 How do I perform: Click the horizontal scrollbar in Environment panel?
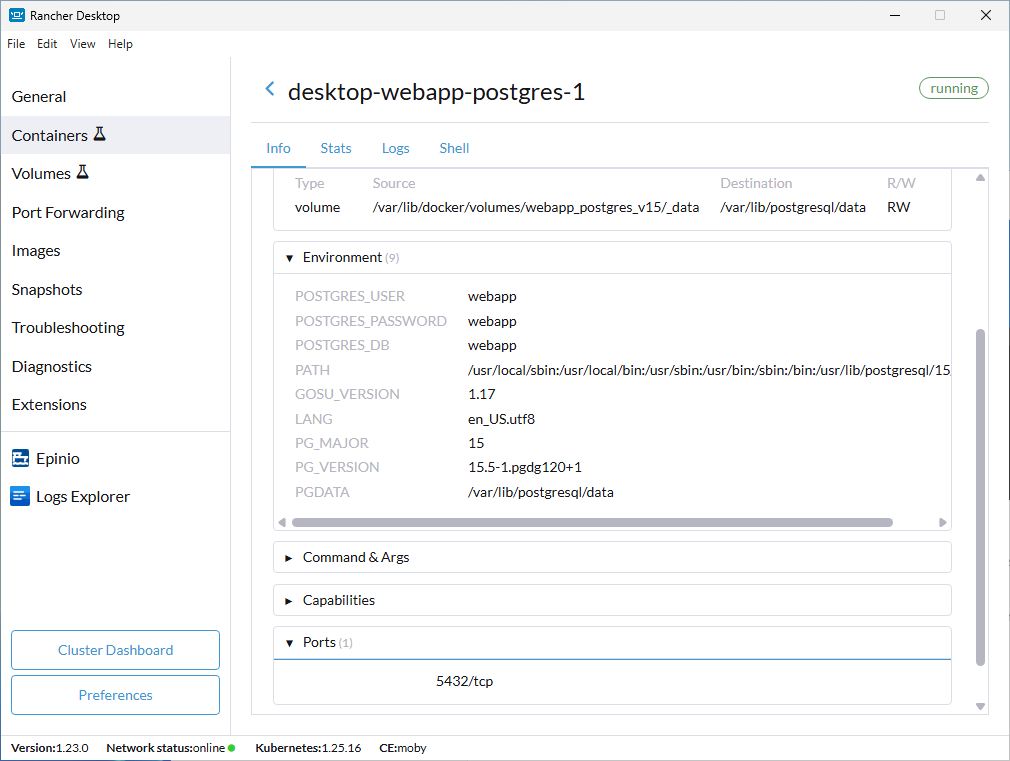coord(592,523)
